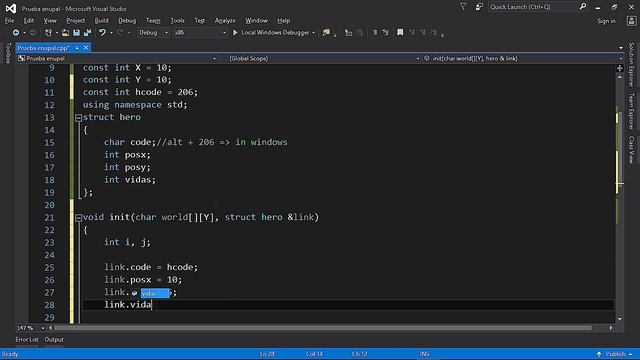The height and width of the screenshot is (360, 640).
Task: Open the Test menu
Action: tap(200, 20)
